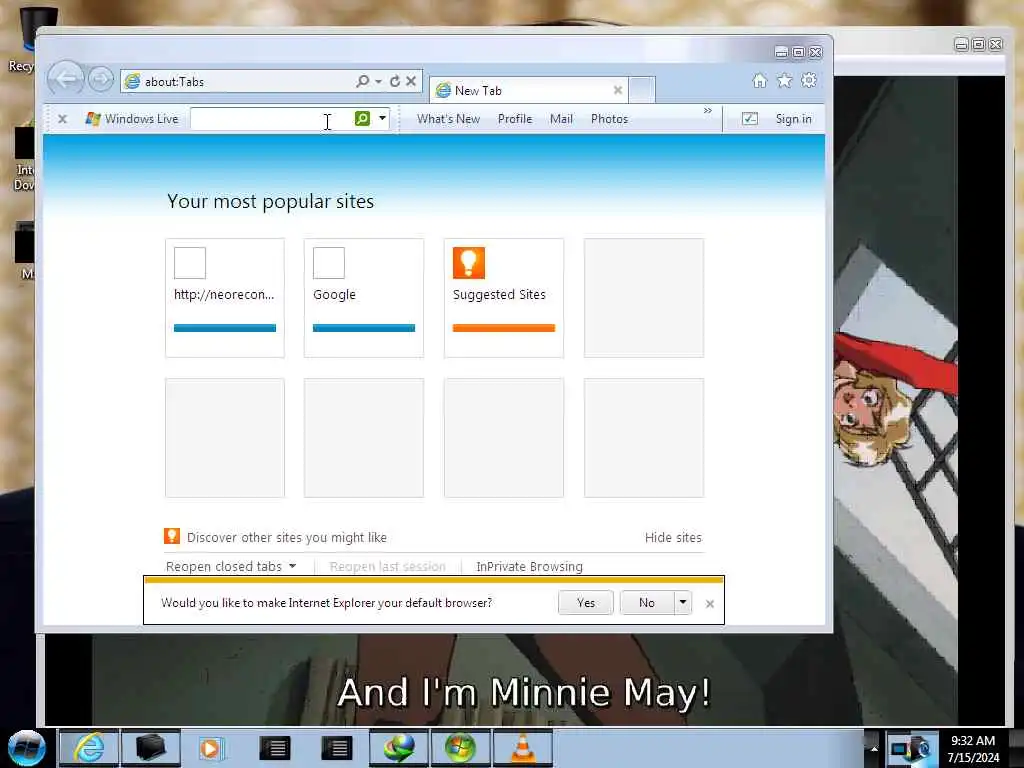Select the New Tab tab
The height and width of the screenshot is (768, 1024).
pyautogui.click(x=528, y=90)
